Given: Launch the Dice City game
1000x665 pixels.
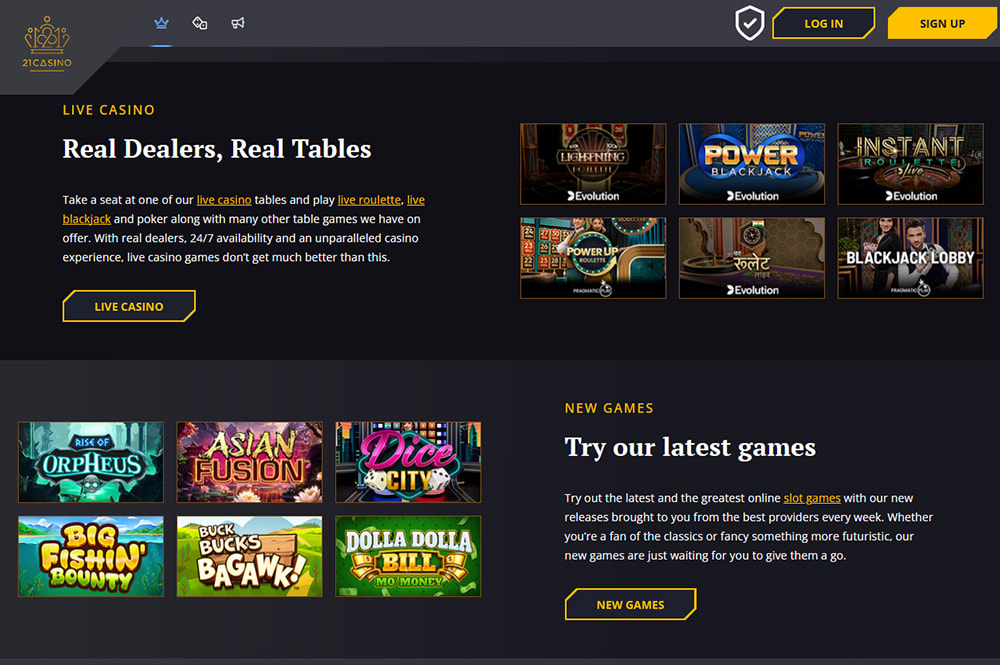Looking at the screenshot, I should click(x=408, y=462).
